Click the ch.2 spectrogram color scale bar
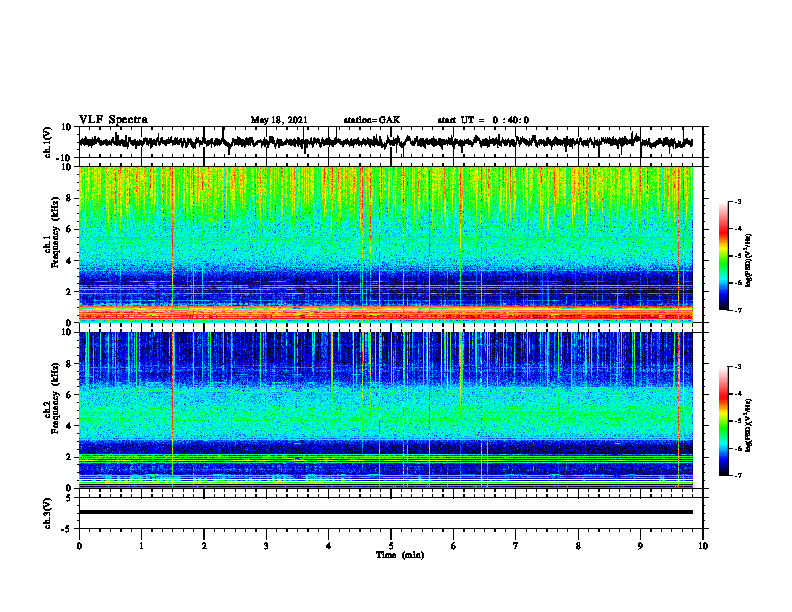The image size is (792, 612). [723, 421]
